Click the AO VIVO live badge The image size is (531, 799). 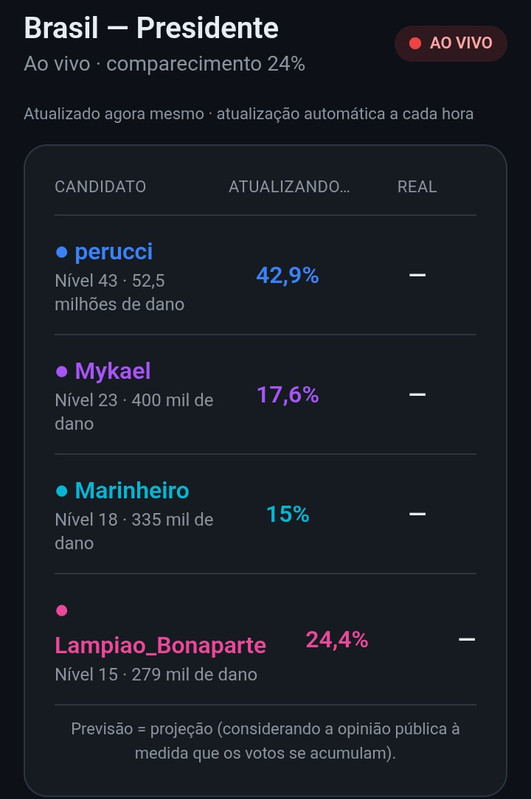[450, 43]
